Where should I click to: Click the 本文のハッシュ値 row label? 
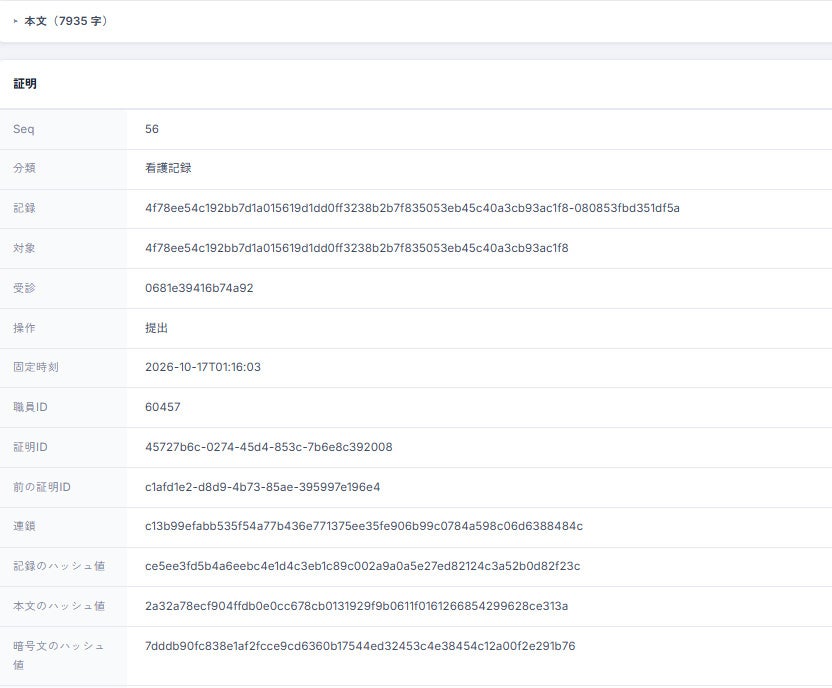point(59,606)
